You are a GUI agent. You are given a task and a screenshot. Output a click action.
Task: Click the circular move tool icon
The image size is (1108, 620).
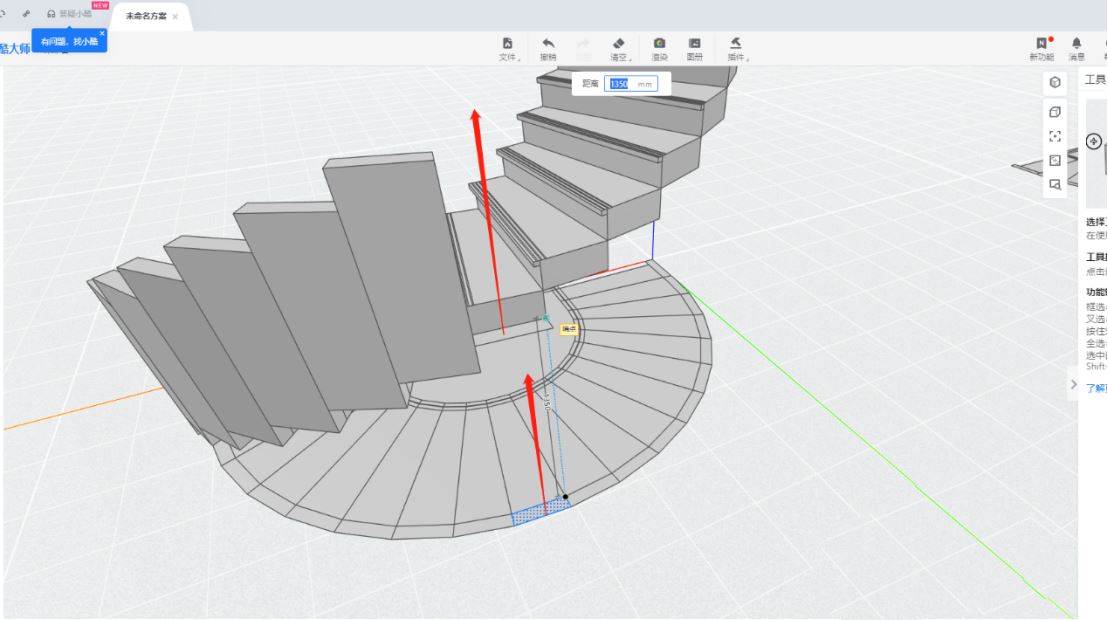(1094, 141)
